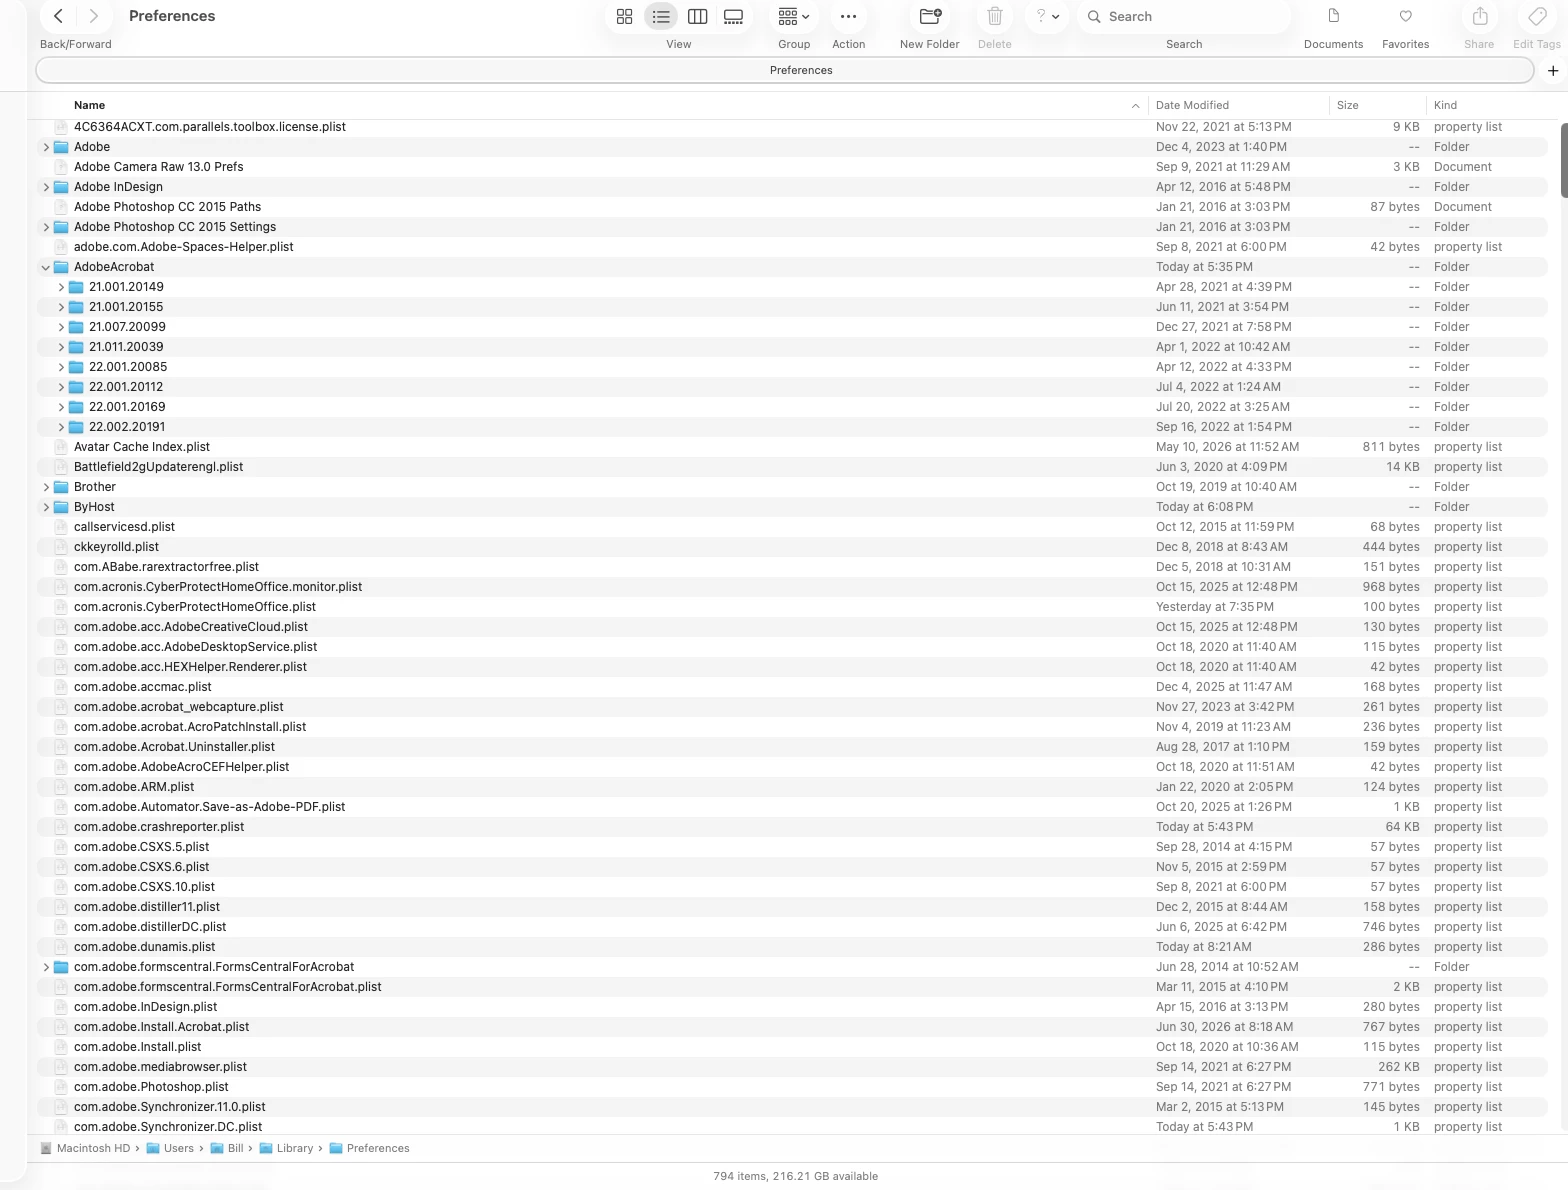Go to Macintosh HD in path bar

tap(85, 1148)
